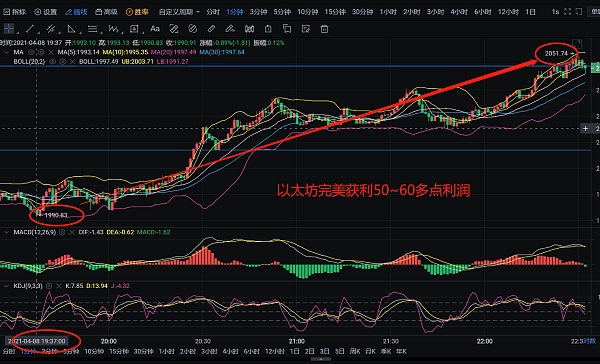Image resolution: width=600 pixels, height=364 pixels.
Task: Select top 1日 period tab
Action: [530, 12]
